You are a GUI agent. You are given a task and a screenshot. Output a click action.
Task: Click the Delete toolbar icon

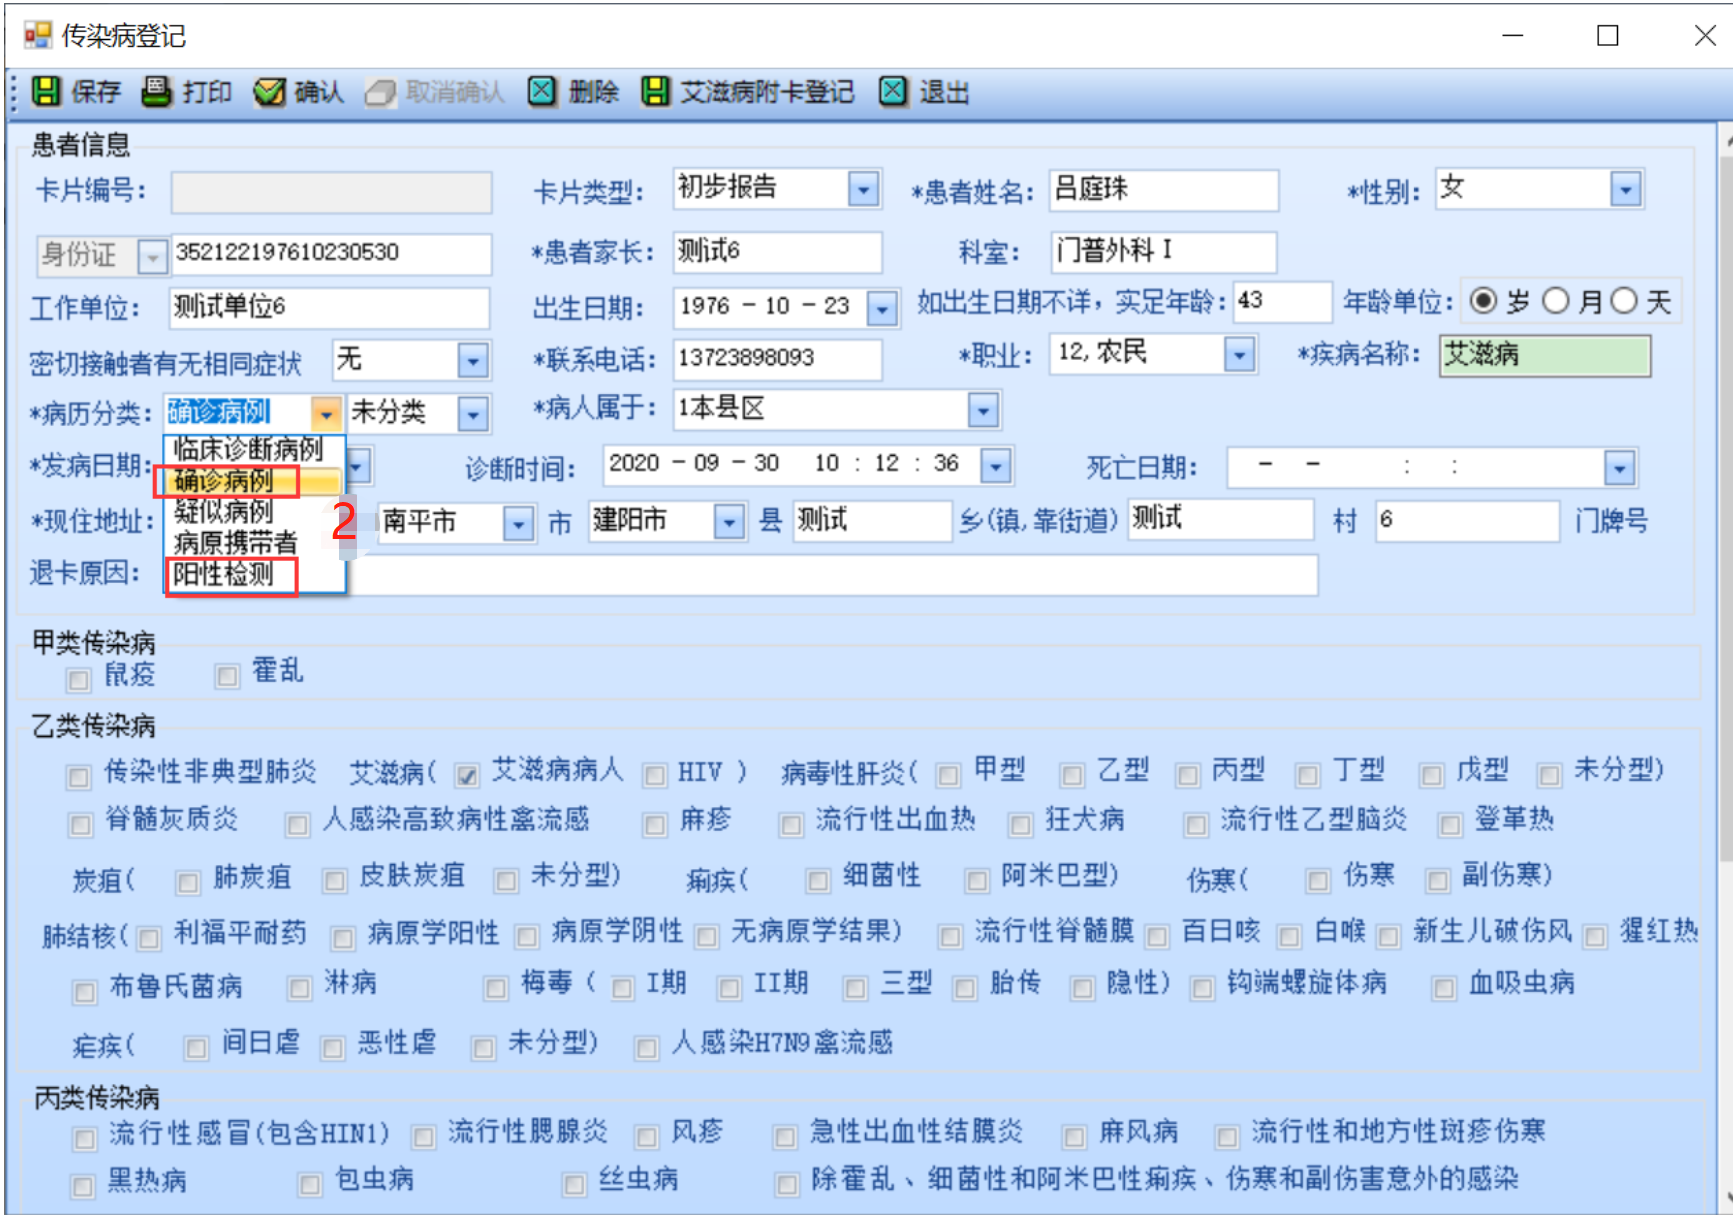pyautogui.click(x=542, y=92)
